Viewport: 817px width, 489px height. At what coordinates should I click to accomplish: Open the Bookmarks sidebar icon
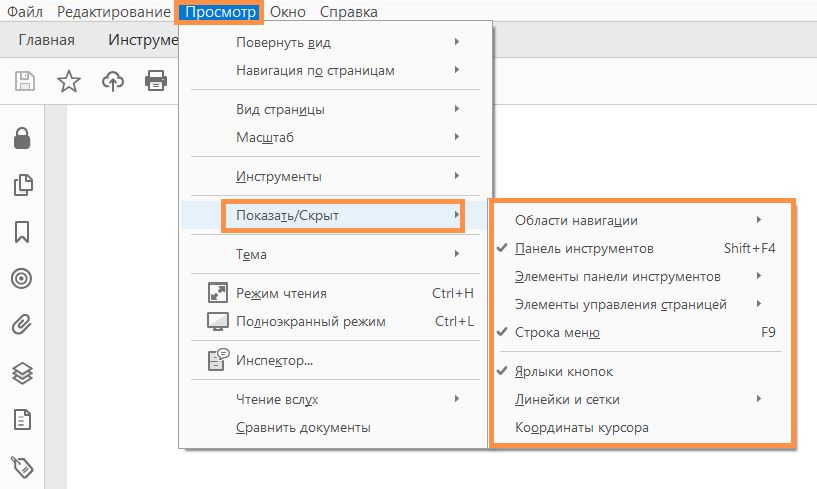pyautogui.click(x=22, y=232)
